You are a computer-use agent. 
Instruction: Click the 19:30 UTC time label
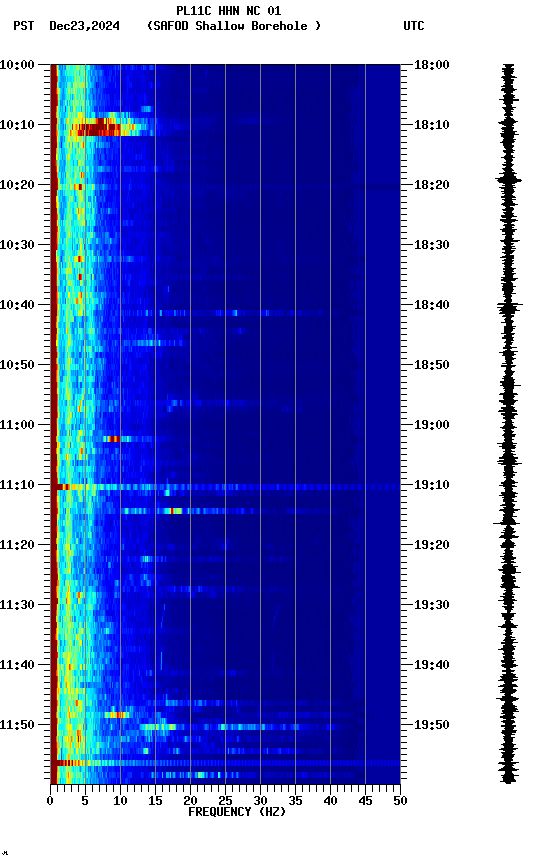(432, 606)
